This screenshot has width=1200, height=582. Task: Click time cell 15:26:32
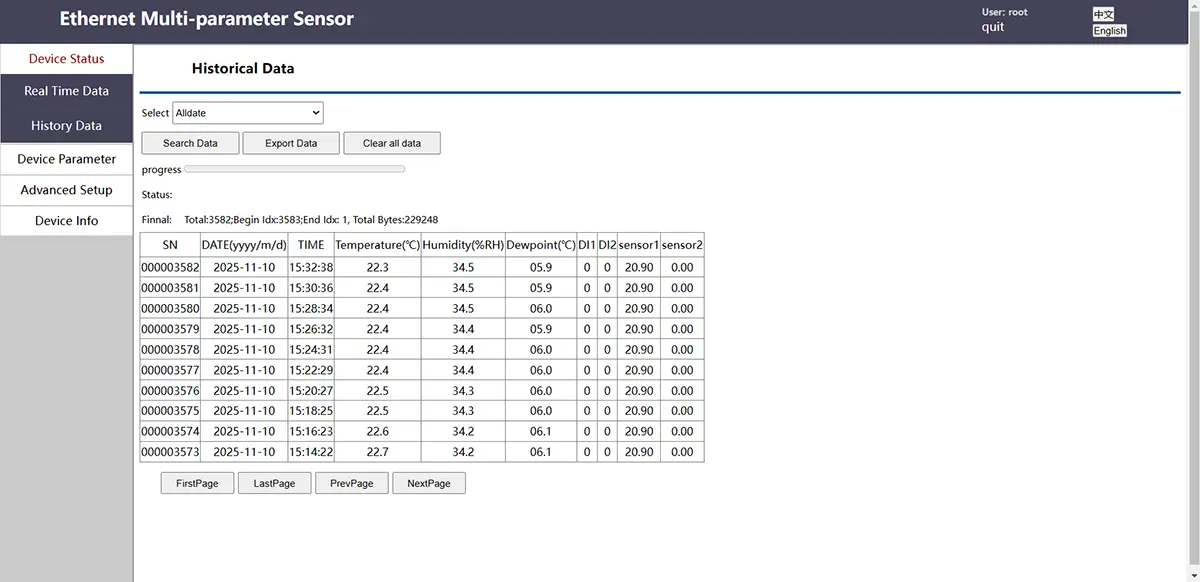pyautogui.click(x=311, y=329)
